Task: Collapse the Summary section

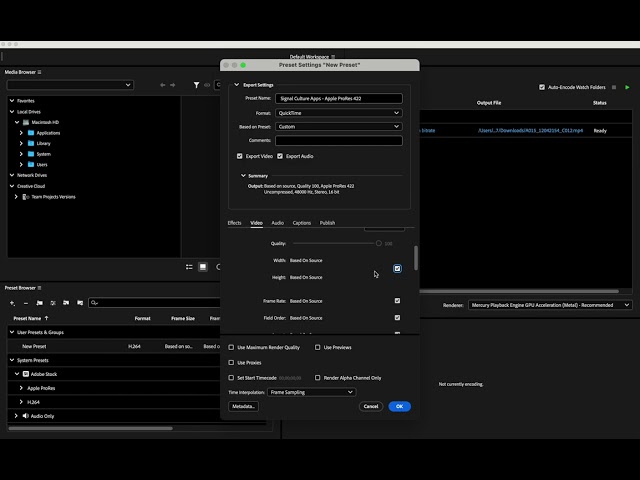Action: pos(243,176)
